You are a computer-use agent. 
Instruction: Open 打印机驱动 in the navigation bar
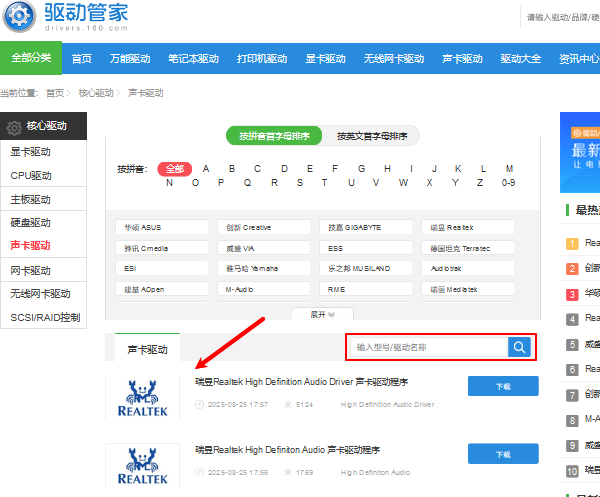[262, 59]
